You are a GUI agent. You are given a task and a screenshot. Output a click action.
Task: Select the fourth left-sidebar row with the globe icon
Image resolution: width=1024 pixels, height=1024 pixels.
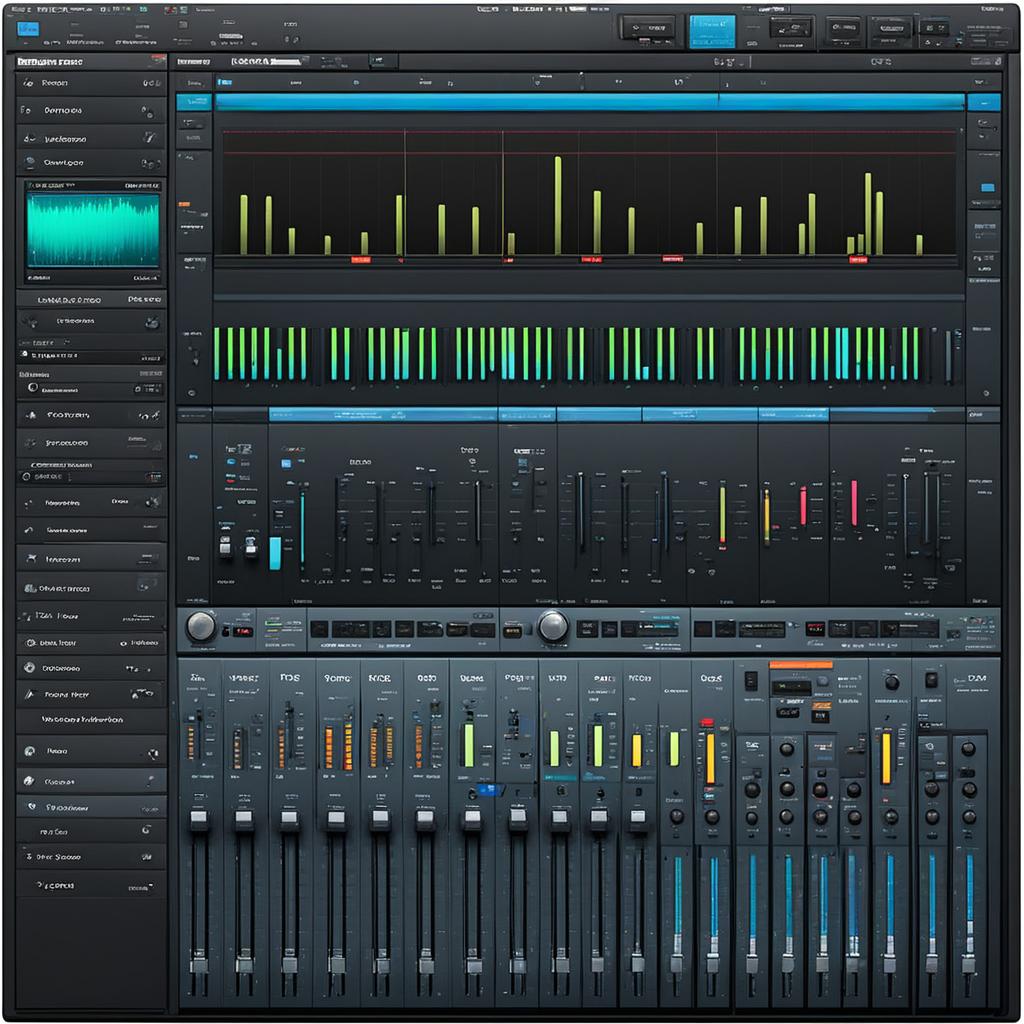pyautogui.click(x=91, y=163)
